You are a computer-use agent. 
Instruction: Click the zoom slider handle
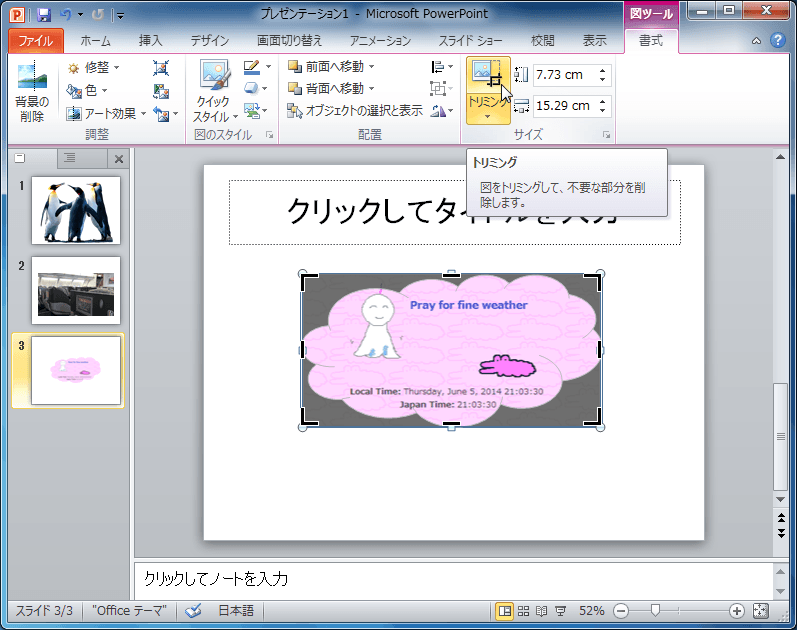655,610
